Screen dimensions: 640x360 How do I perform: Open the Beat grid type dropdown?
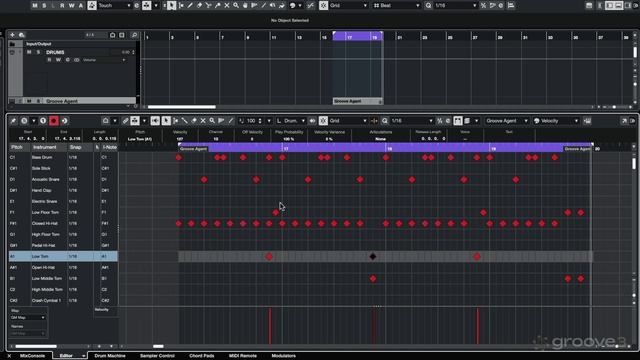point(397,5)
